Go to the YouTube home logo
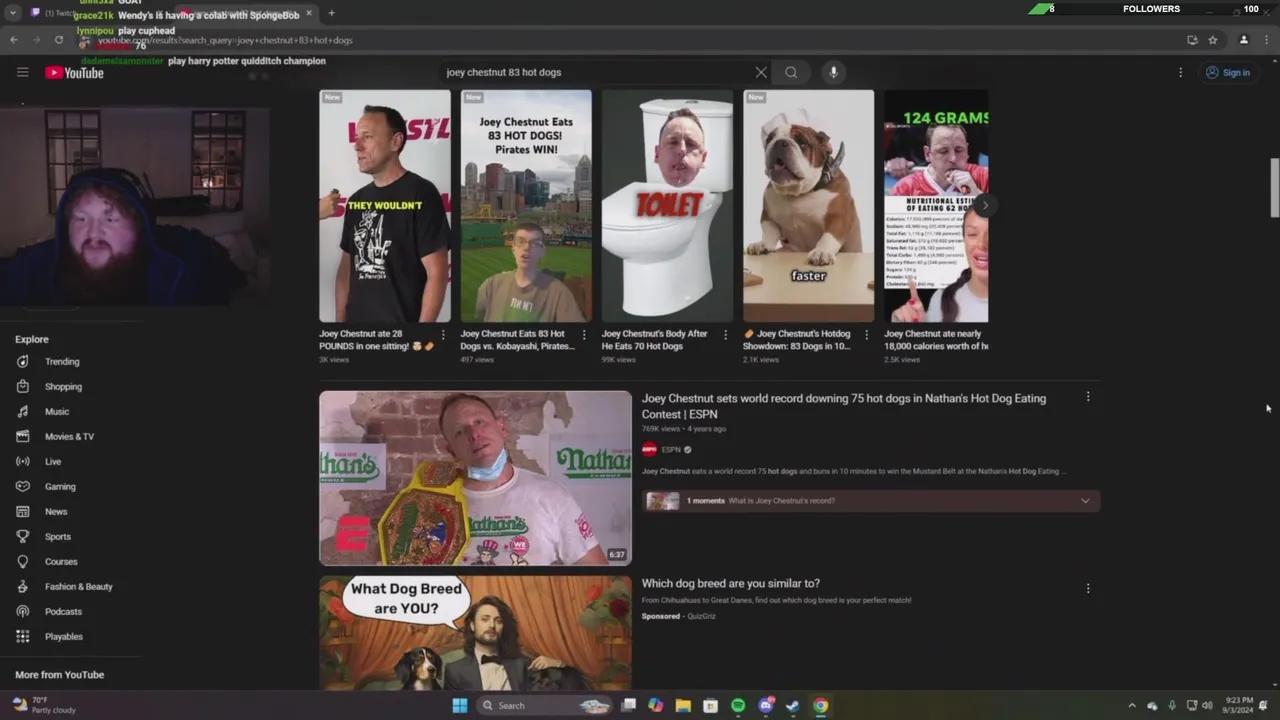This screenshot has width=1280, height=720. tap(74, 72)
